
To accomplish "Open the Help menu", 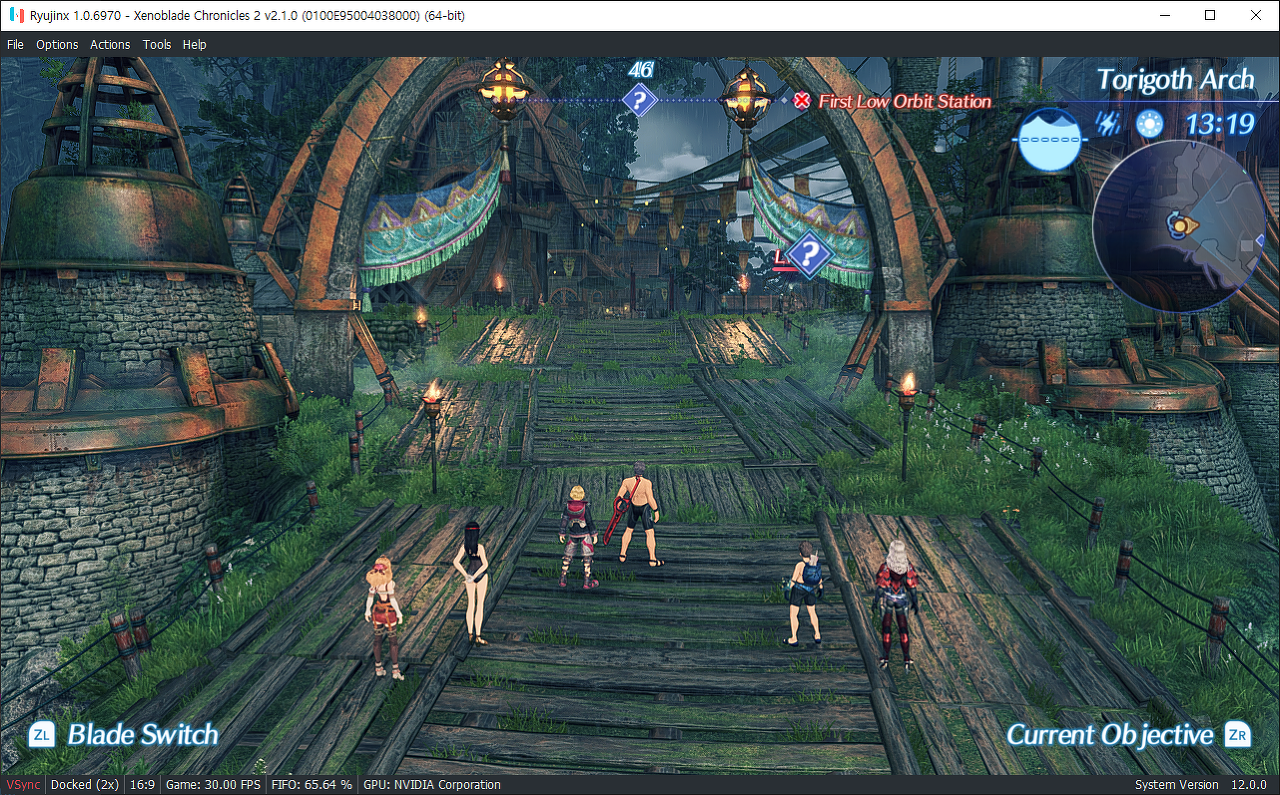I will [x=195, y=44].
